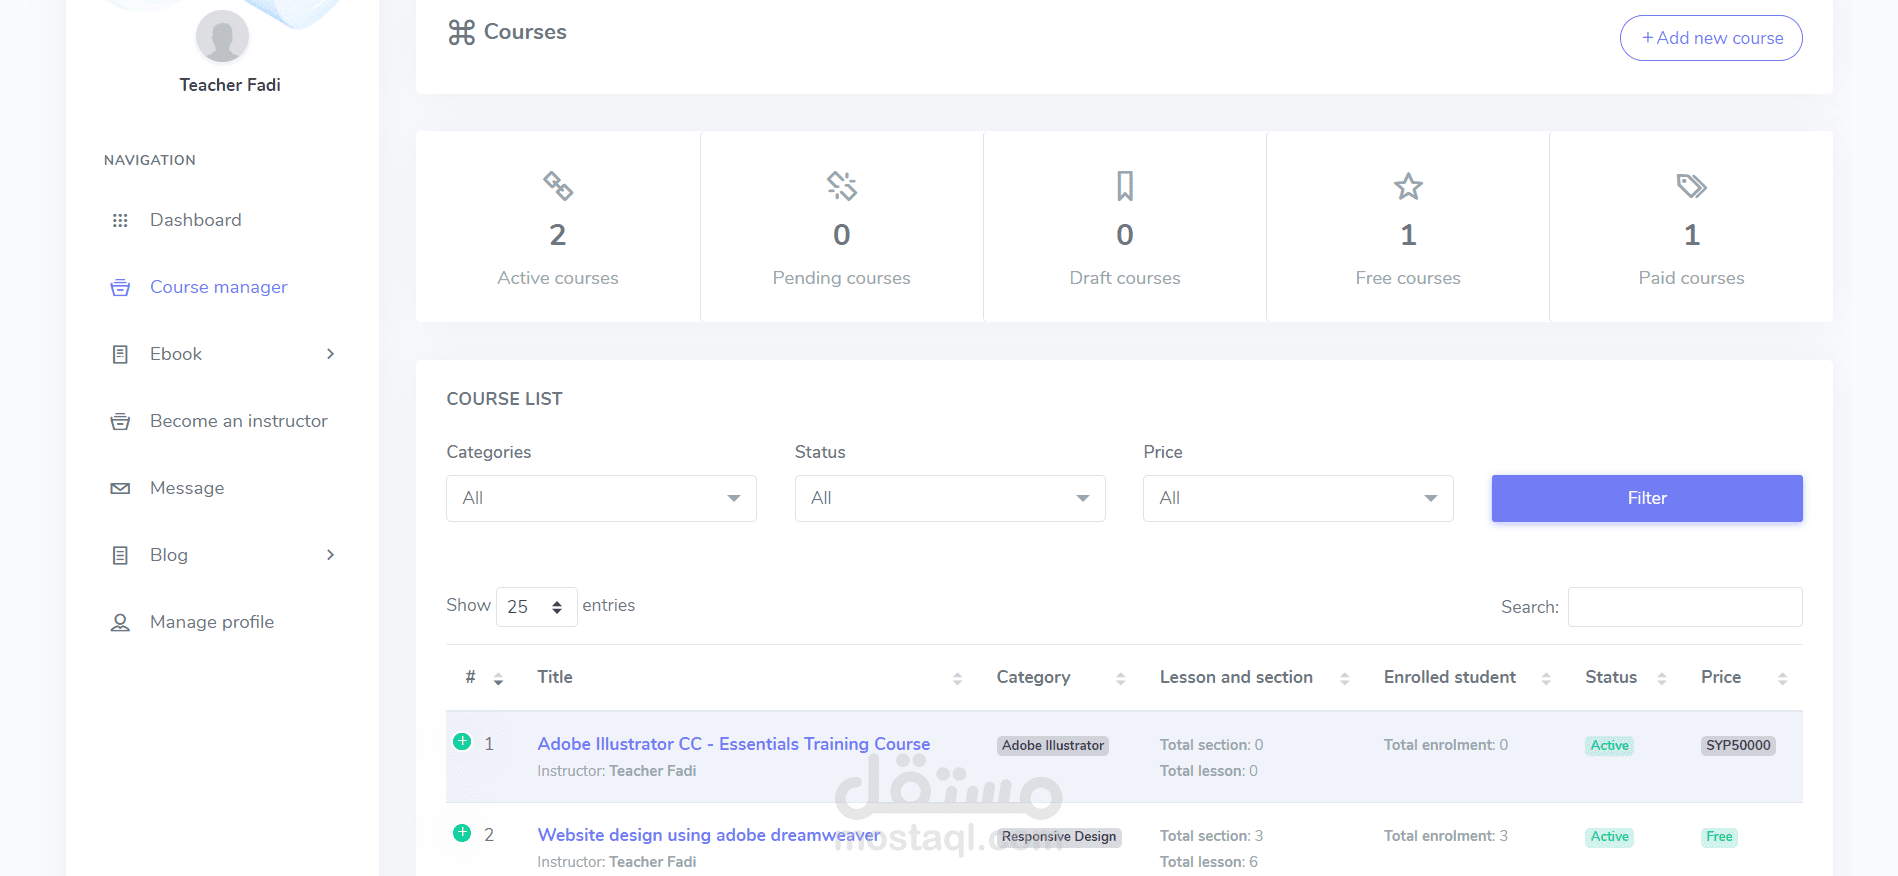Click the Add new course button

(x=1710, y=38)
